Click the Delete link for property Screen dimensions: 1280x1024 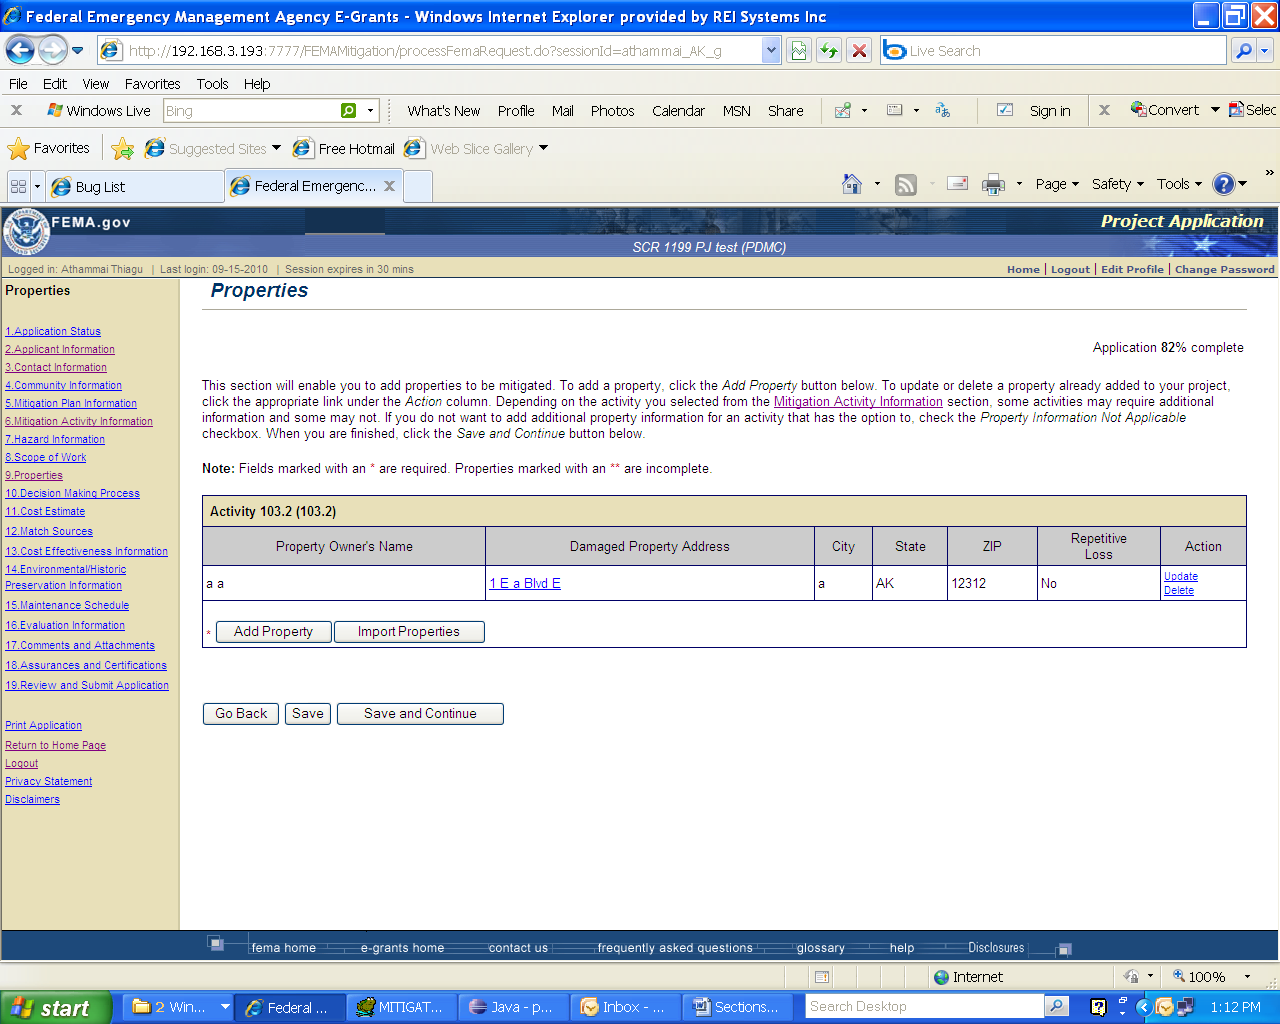(x=1179, y=591)
